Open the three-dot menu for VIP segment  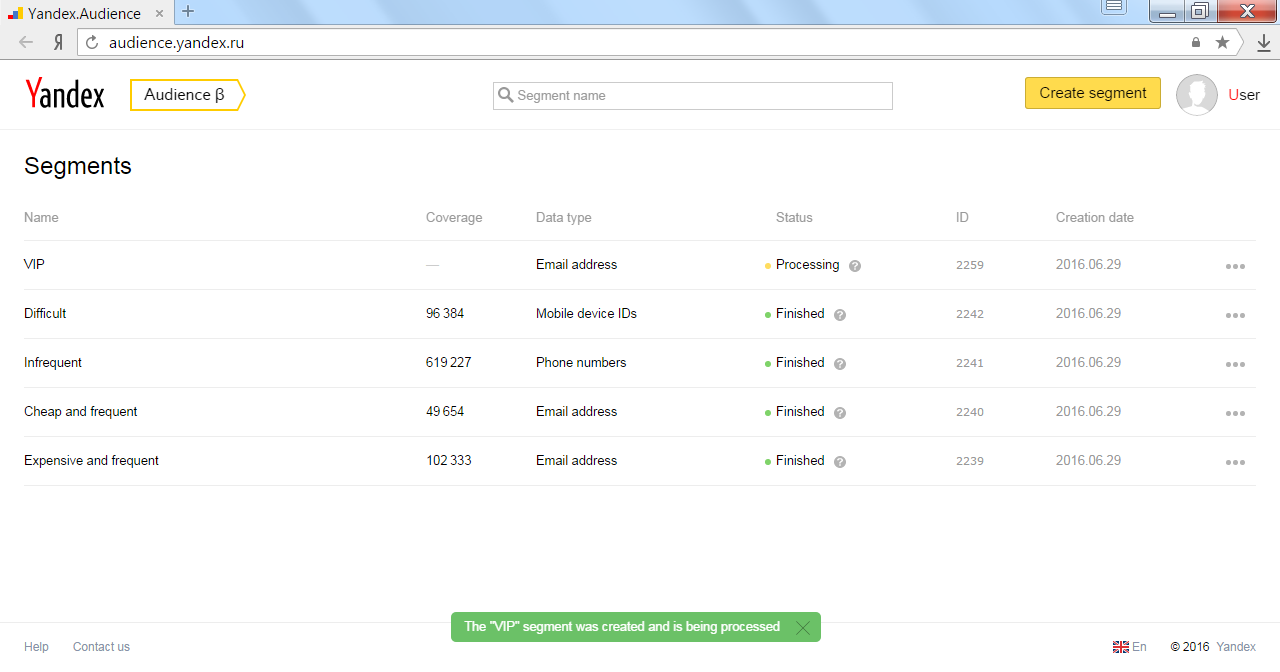point(1235,267)
